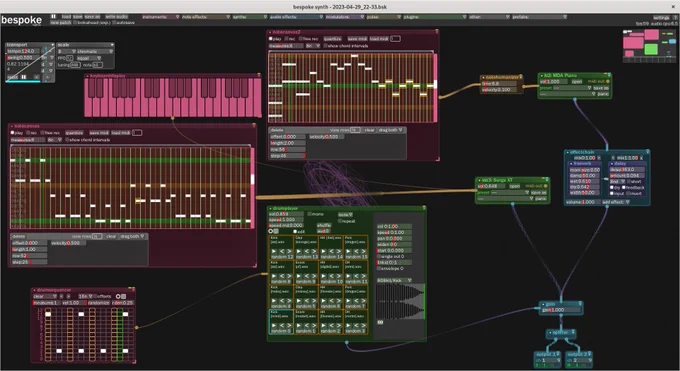Click the play icon on the random 12 pad
The width and height of the screenshot is (680, 371).
click(274, 251)
